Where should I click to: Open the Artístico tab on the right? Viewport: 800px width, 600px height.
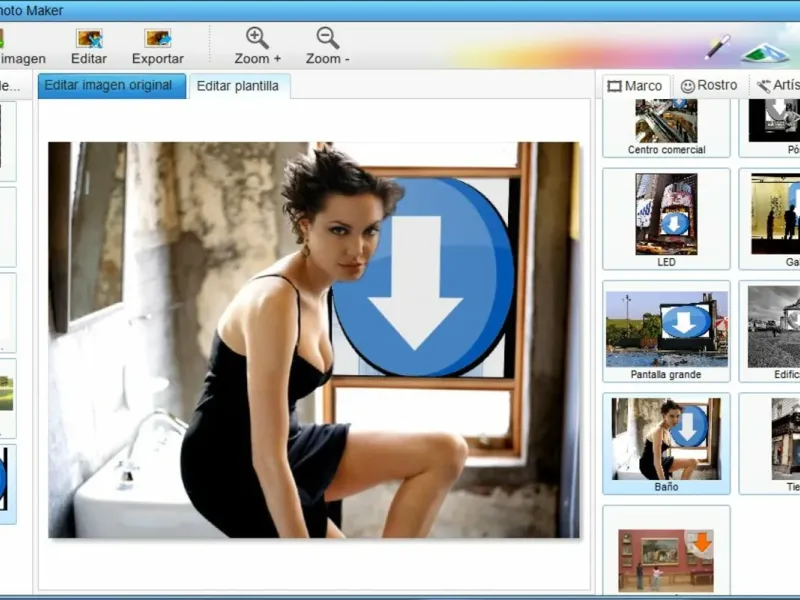777,86
